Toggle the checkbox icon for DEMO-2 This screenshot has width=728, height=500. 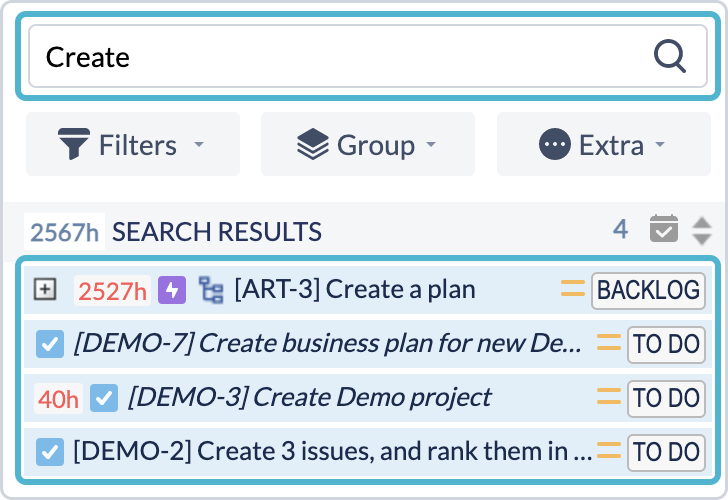pyautogui.click(x=50, y=452)
